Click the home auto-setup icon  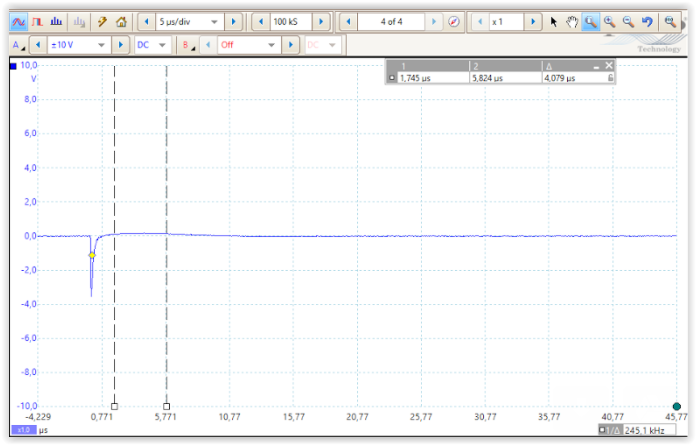pyautogui.click(x=121, y=21)
